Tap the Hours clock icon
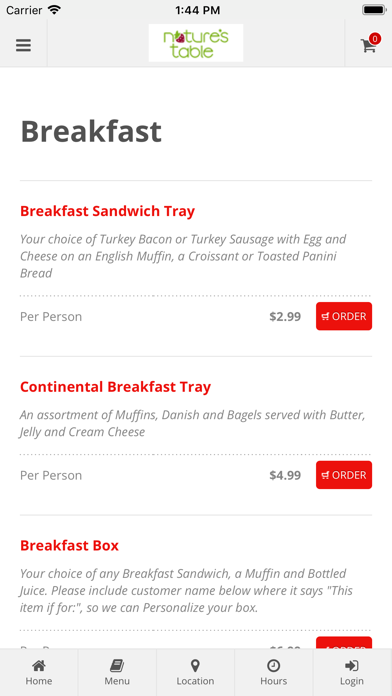 [x=273, y=665]
